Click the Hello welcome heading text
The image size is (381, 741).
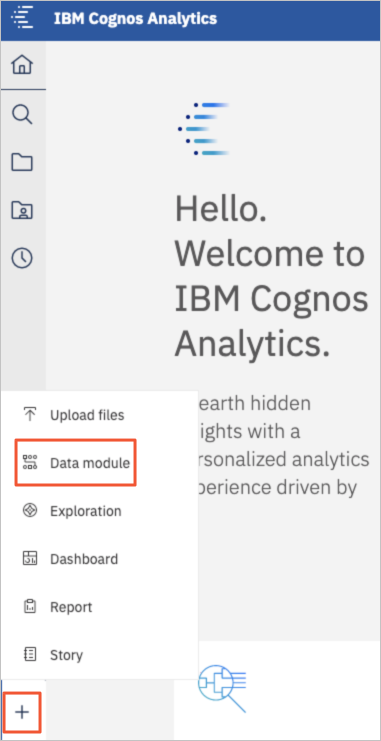click(x=271, y=278)
